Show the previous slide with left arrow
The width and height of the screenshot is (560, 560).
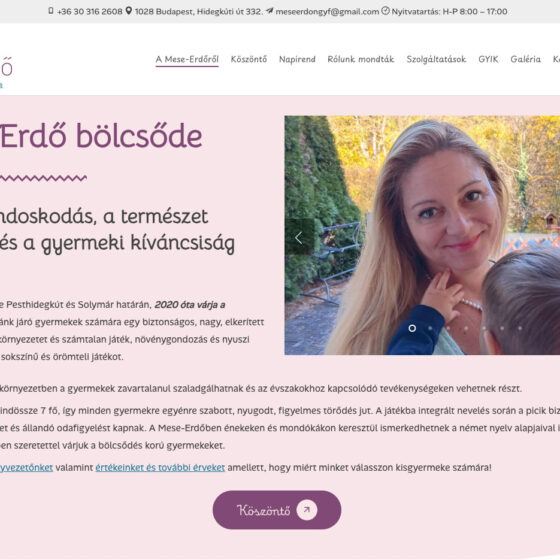tap(299, 238)
